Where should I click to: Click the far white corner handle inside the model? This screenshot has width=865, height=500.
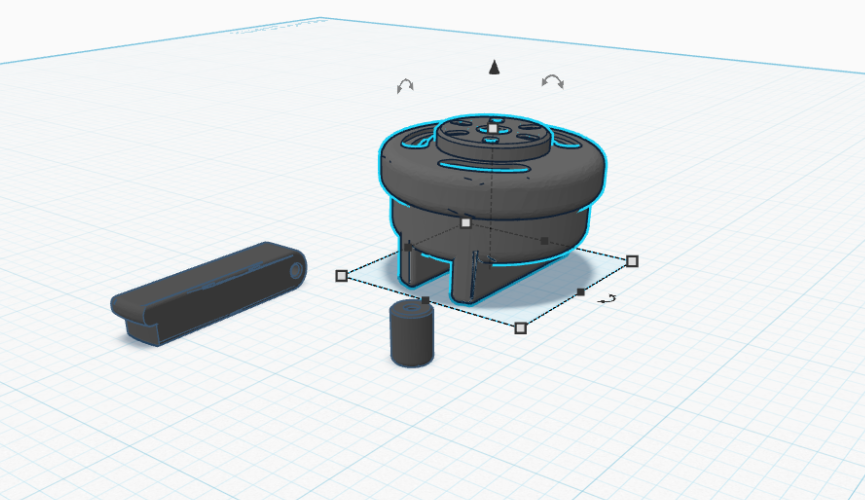pos(466,223)
